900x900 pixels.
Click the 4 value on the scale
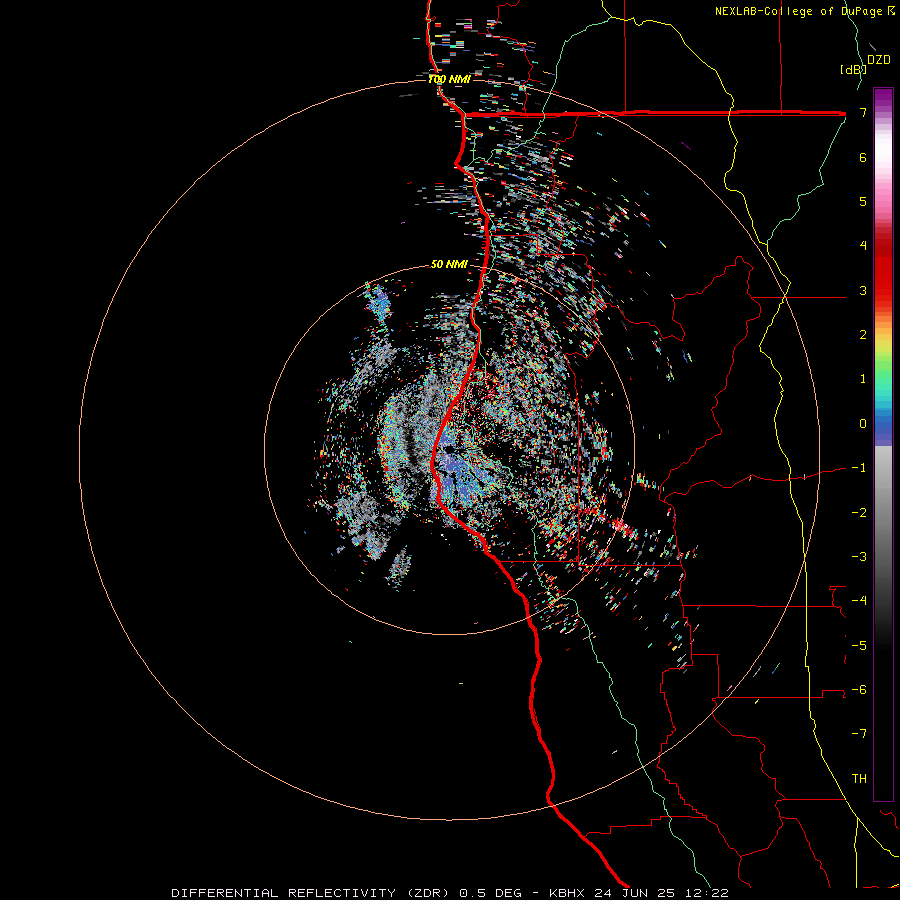pyautogui.click(x=863, y=246)
